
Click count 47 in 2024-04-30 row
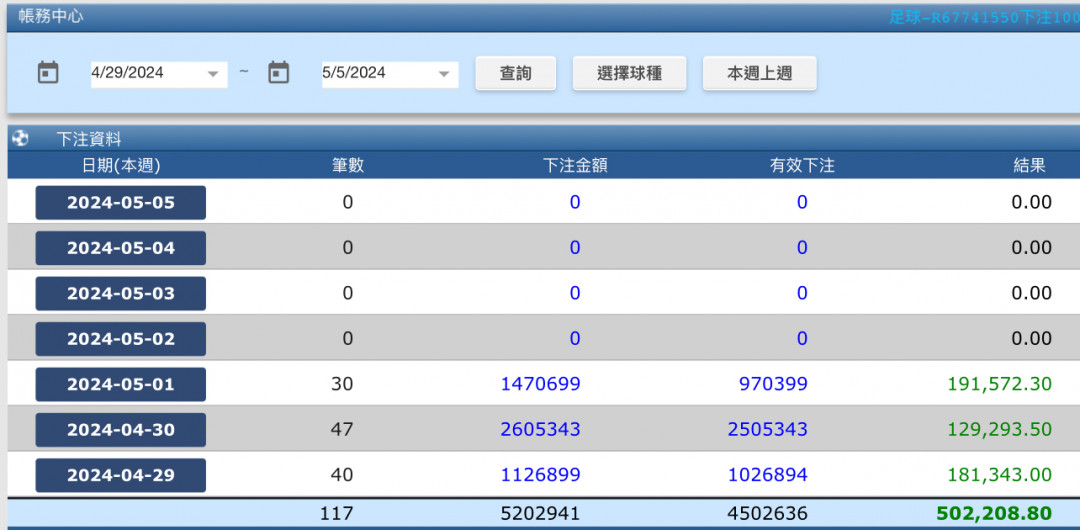[342, 429]
